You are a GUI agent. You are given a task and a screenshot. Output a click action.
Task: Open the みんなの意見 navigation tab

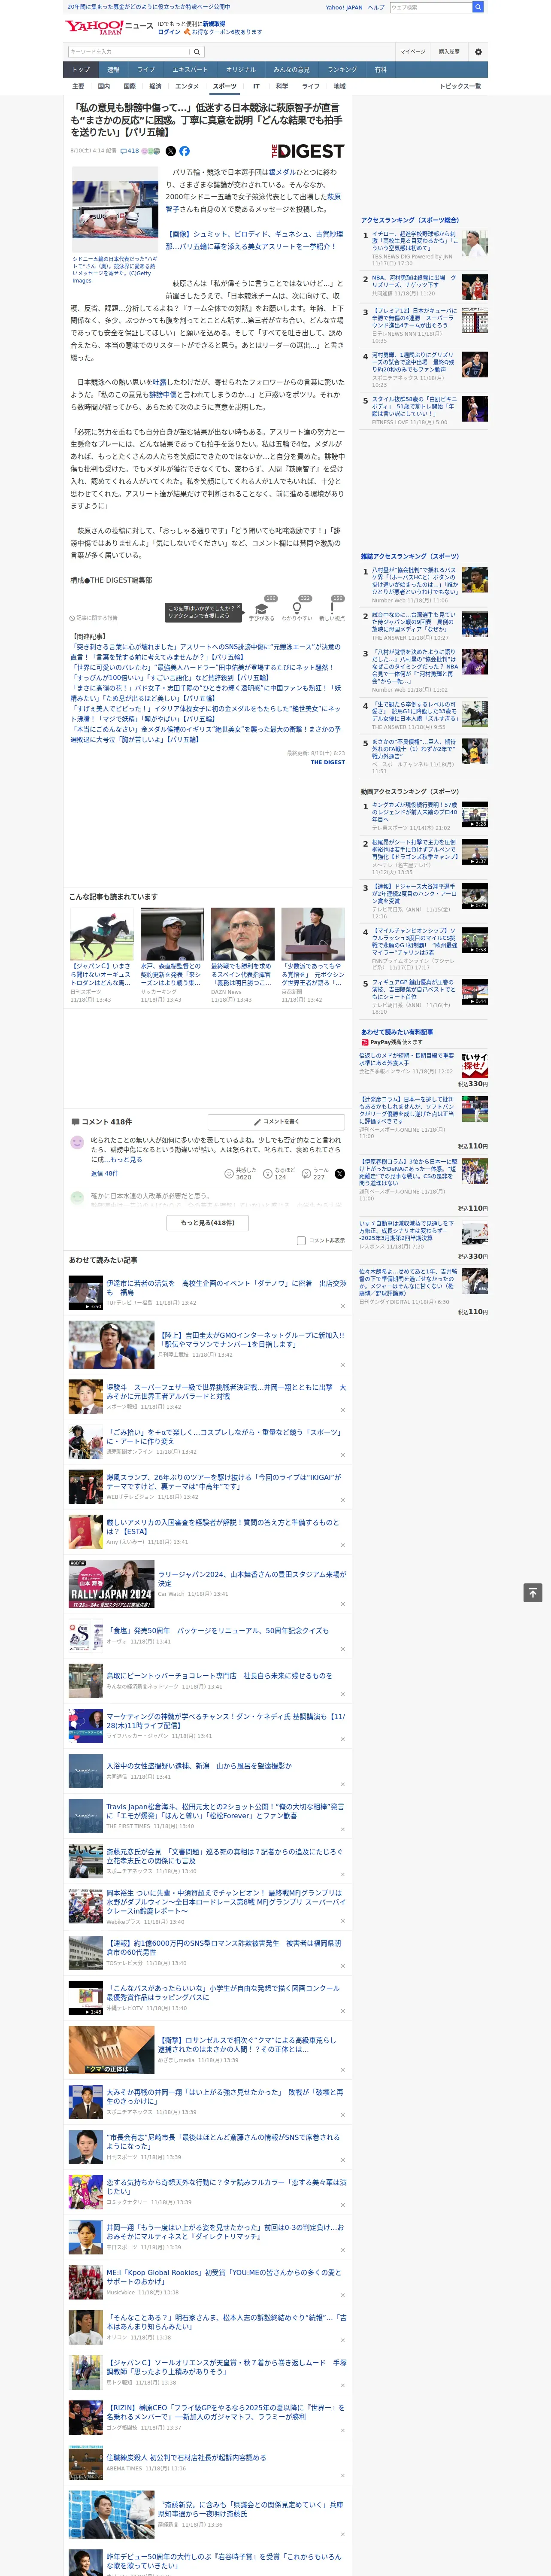pos(291,69)
